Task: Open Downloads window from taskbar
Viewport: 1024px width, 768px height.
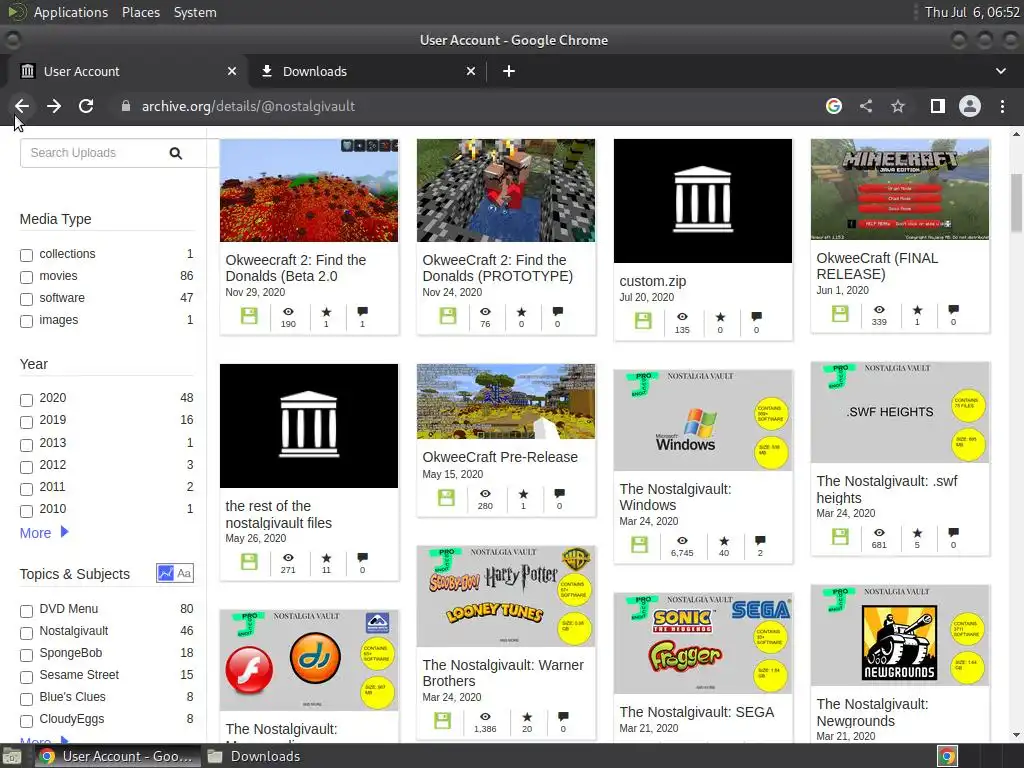Action: pos(255,756)
